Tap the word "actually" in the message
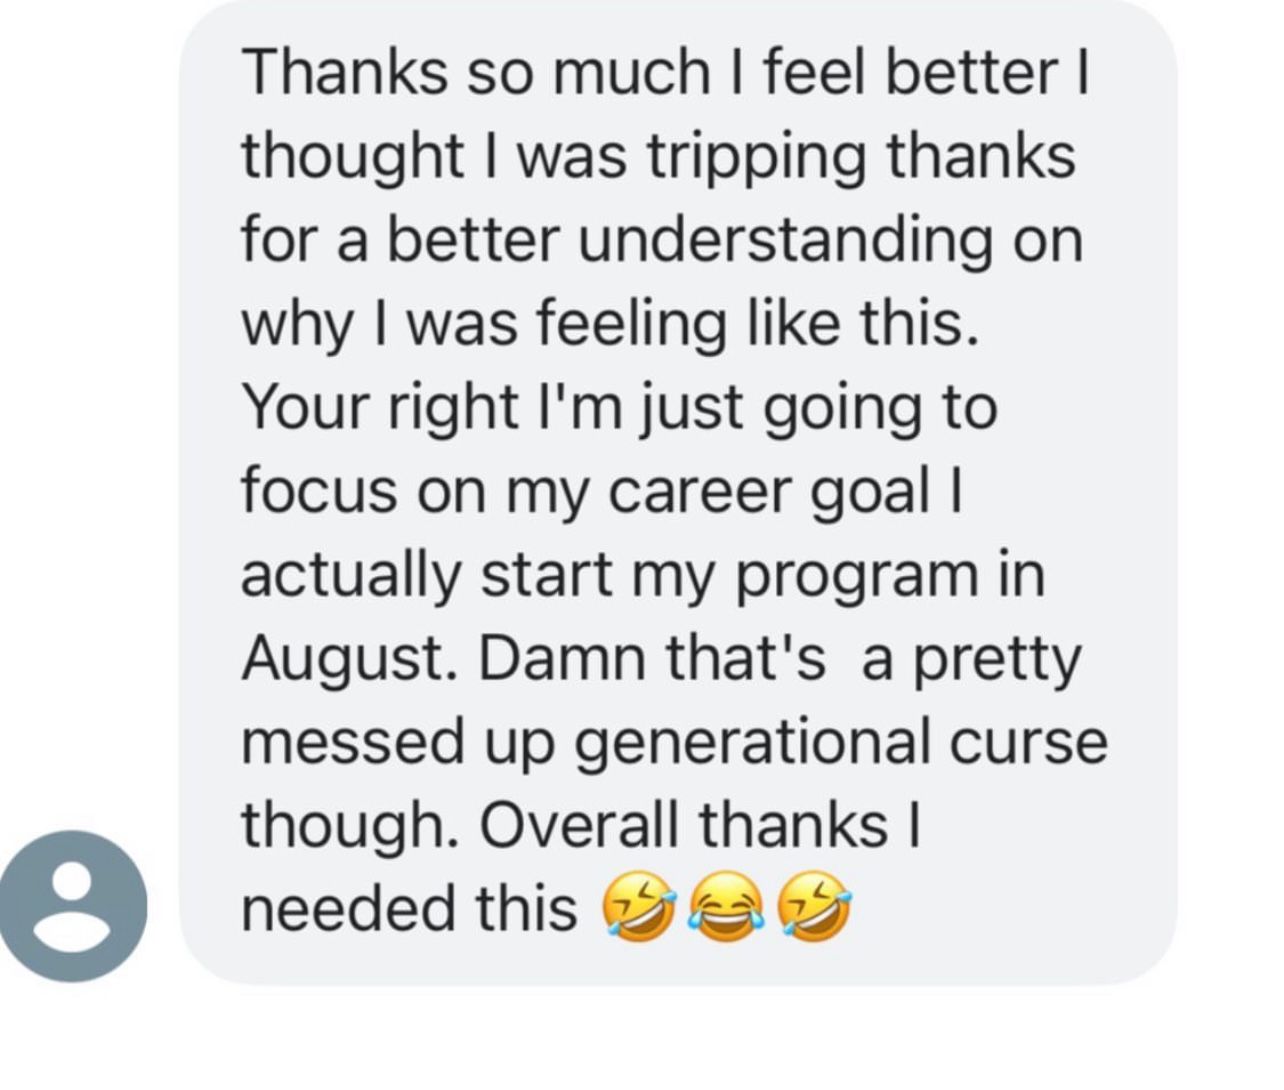This screenshot has width=1284, height=1090. click(x=353, y=577)
